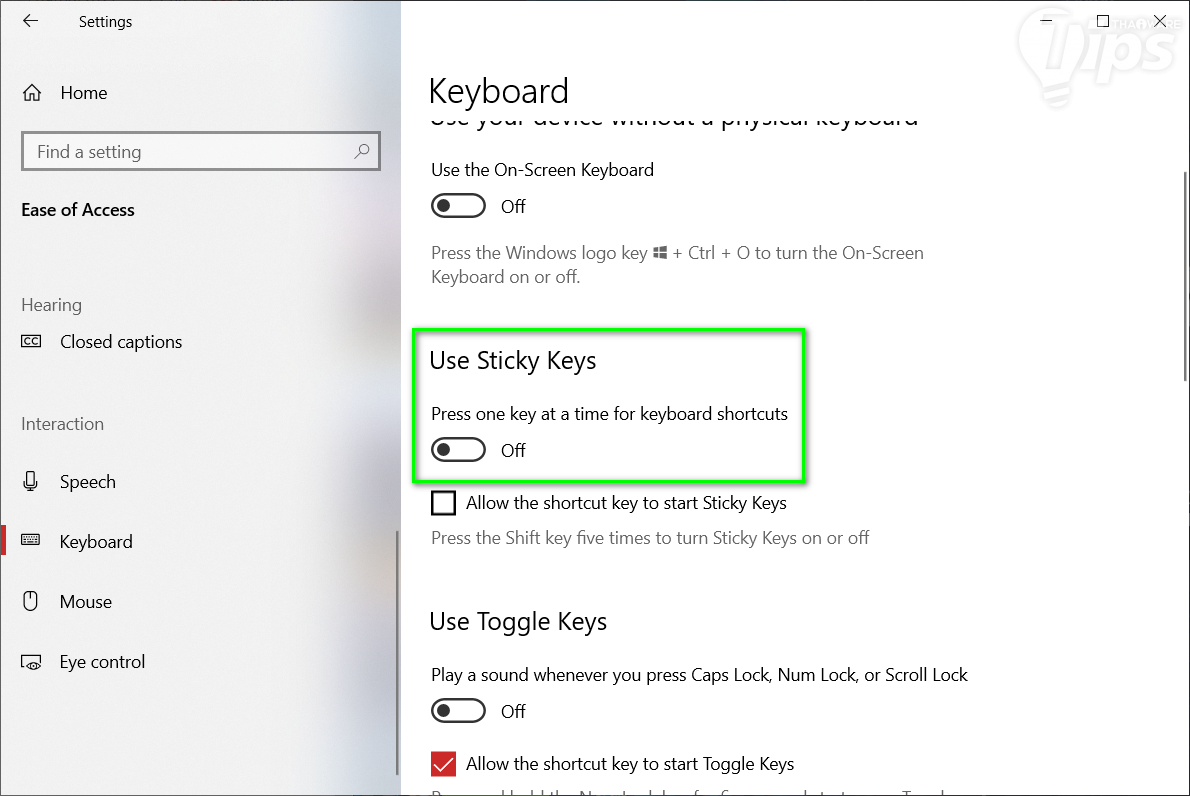This screenshot has height=796, width=1190.
Task: Maximize the Settings window
Action: pos(1103,21)
